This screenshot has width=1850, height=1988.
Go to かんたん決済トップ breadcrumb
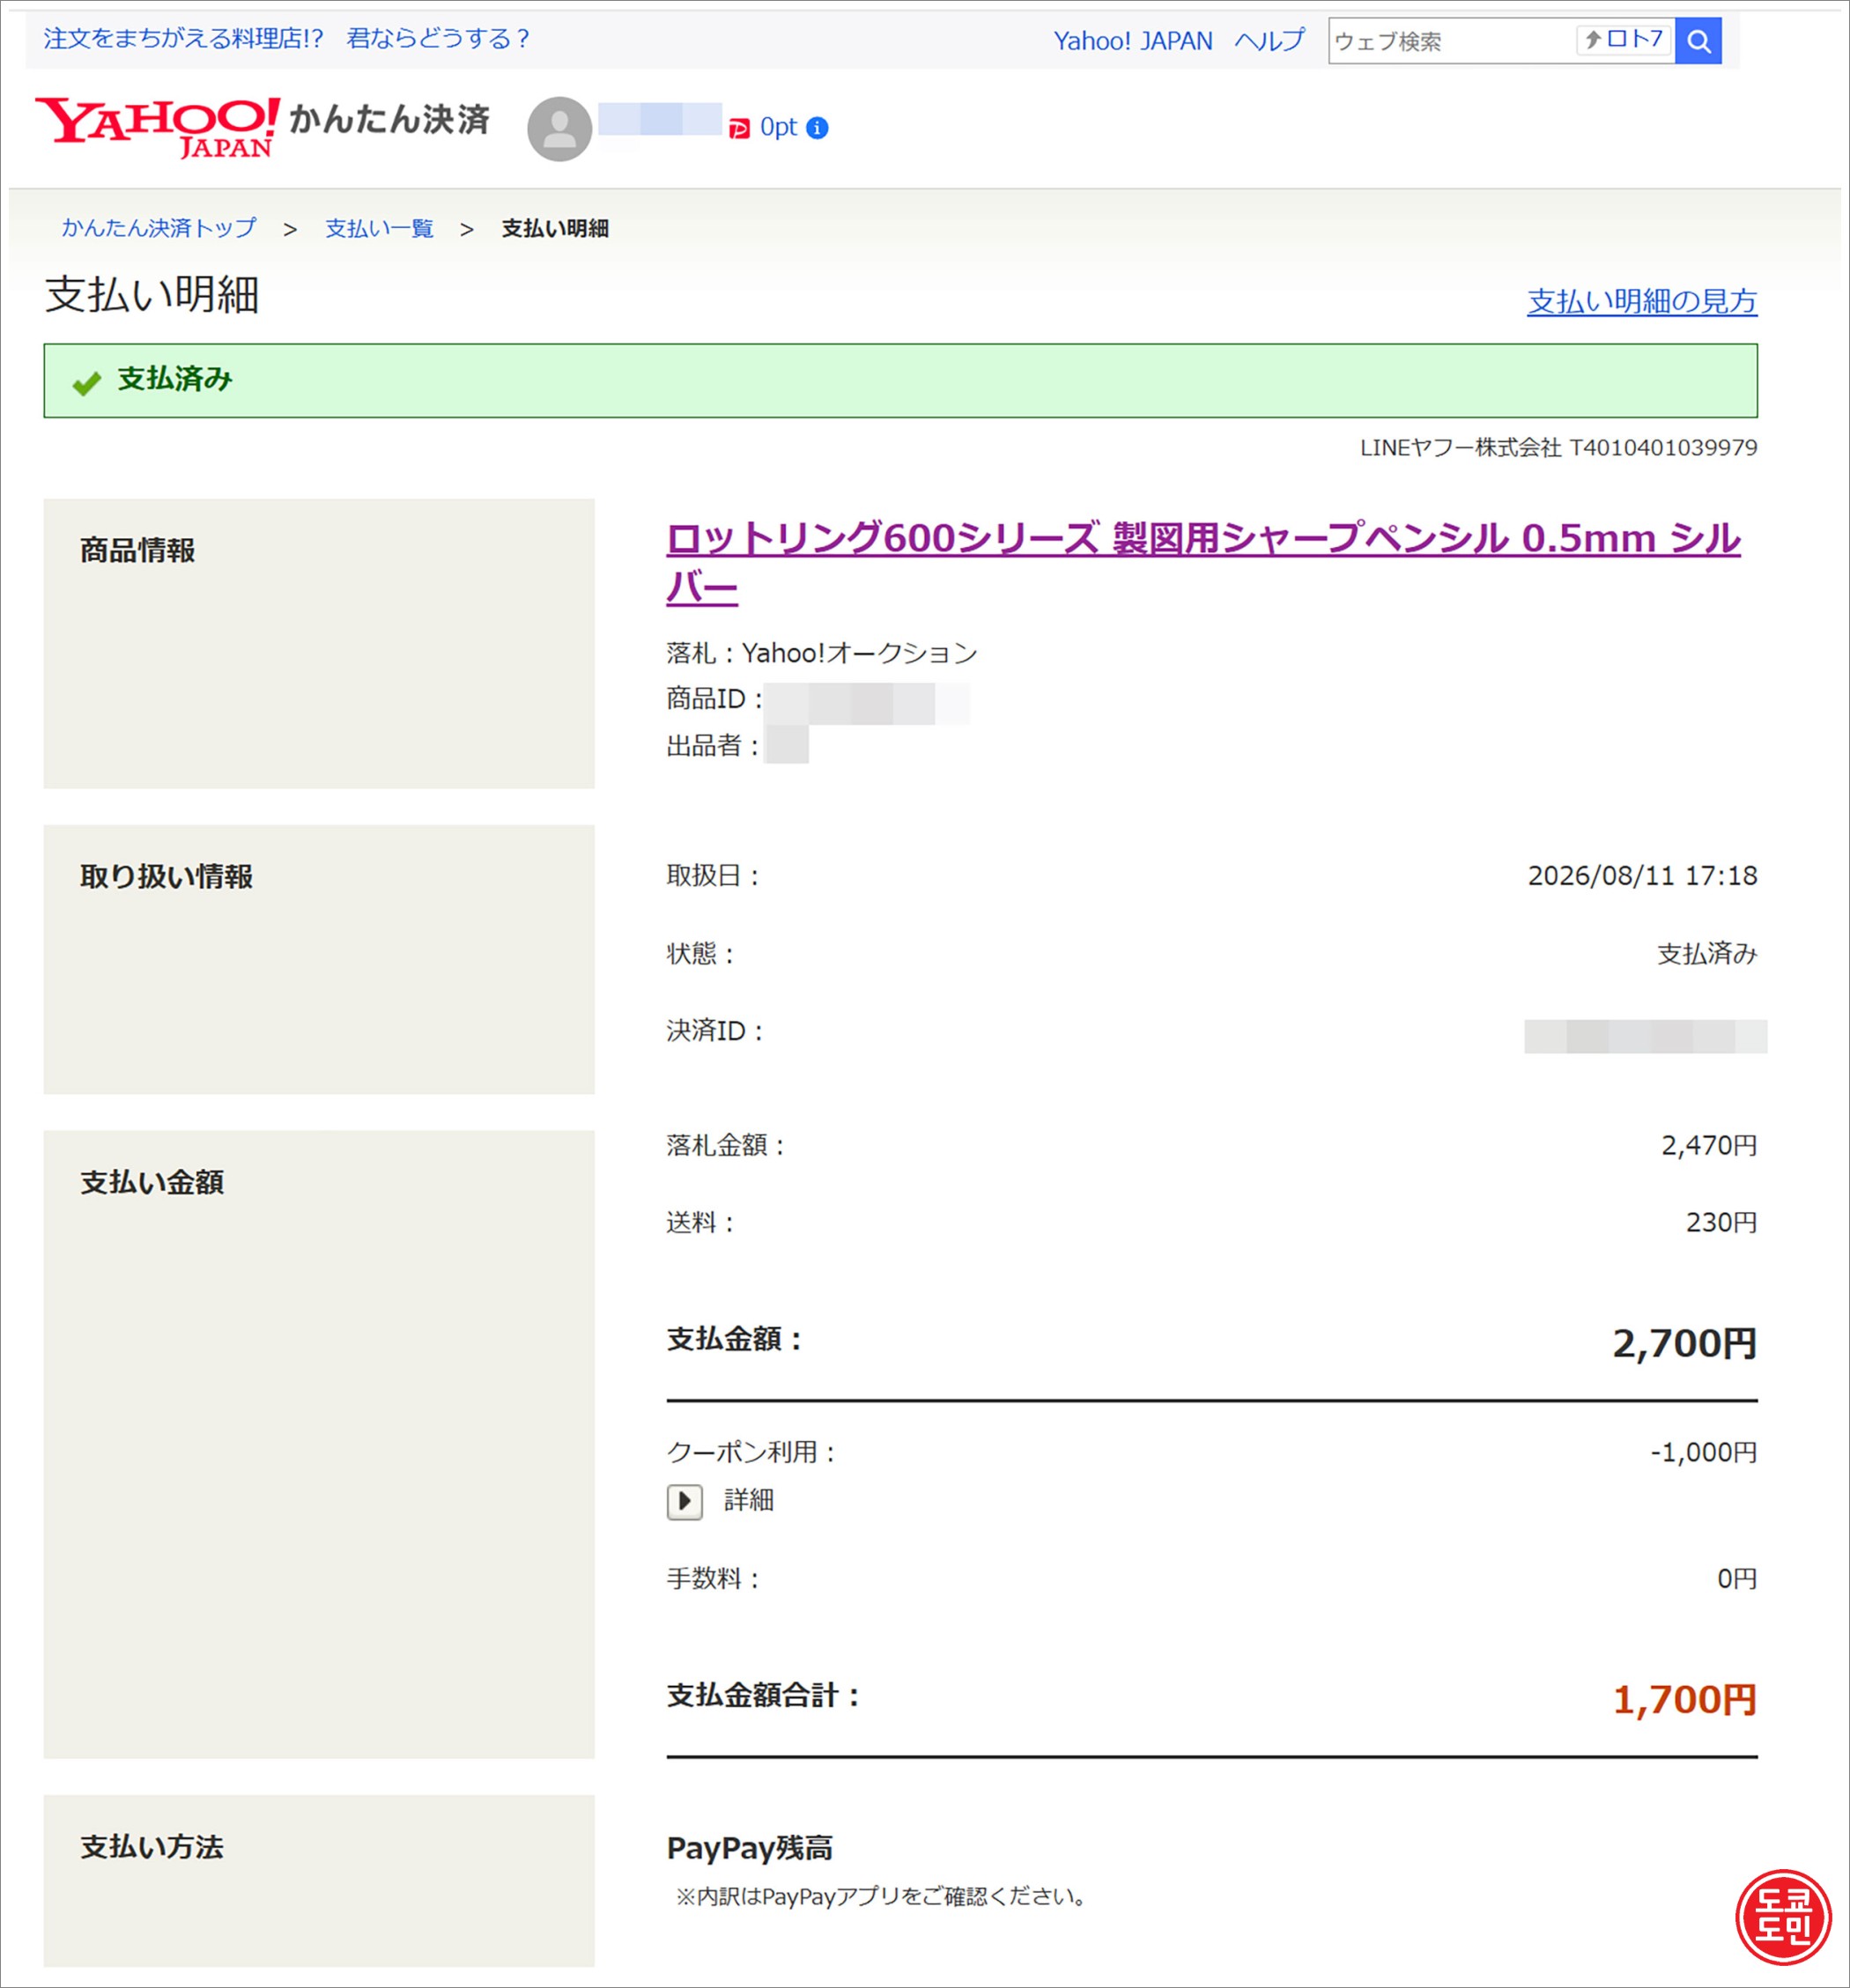click(159, 228)
